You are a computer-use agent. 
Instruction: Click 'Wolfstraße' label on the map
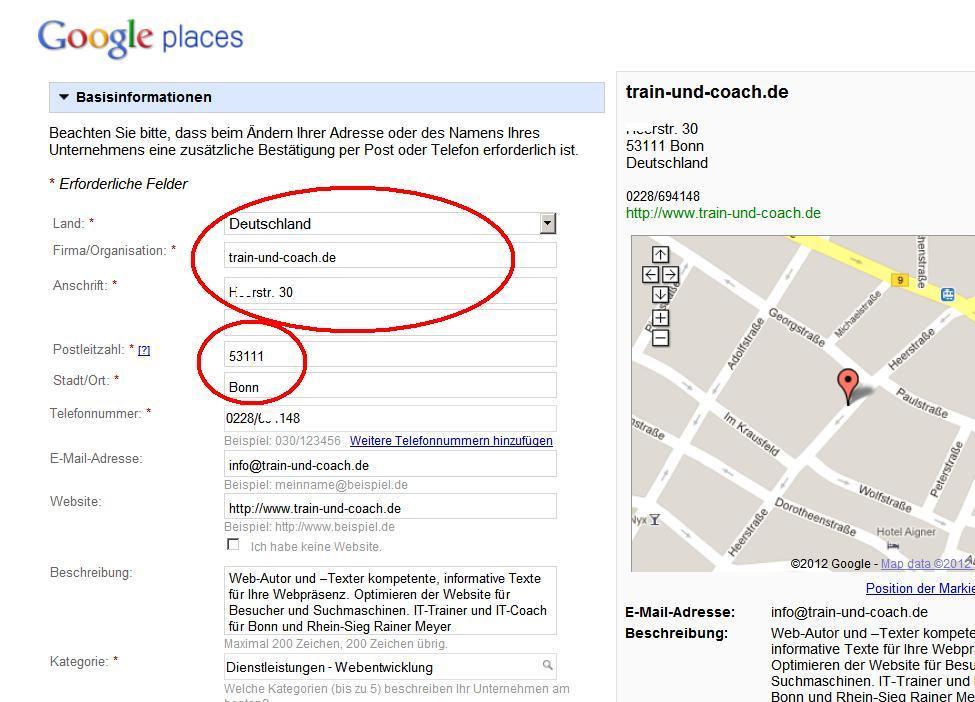click(885, 499)
